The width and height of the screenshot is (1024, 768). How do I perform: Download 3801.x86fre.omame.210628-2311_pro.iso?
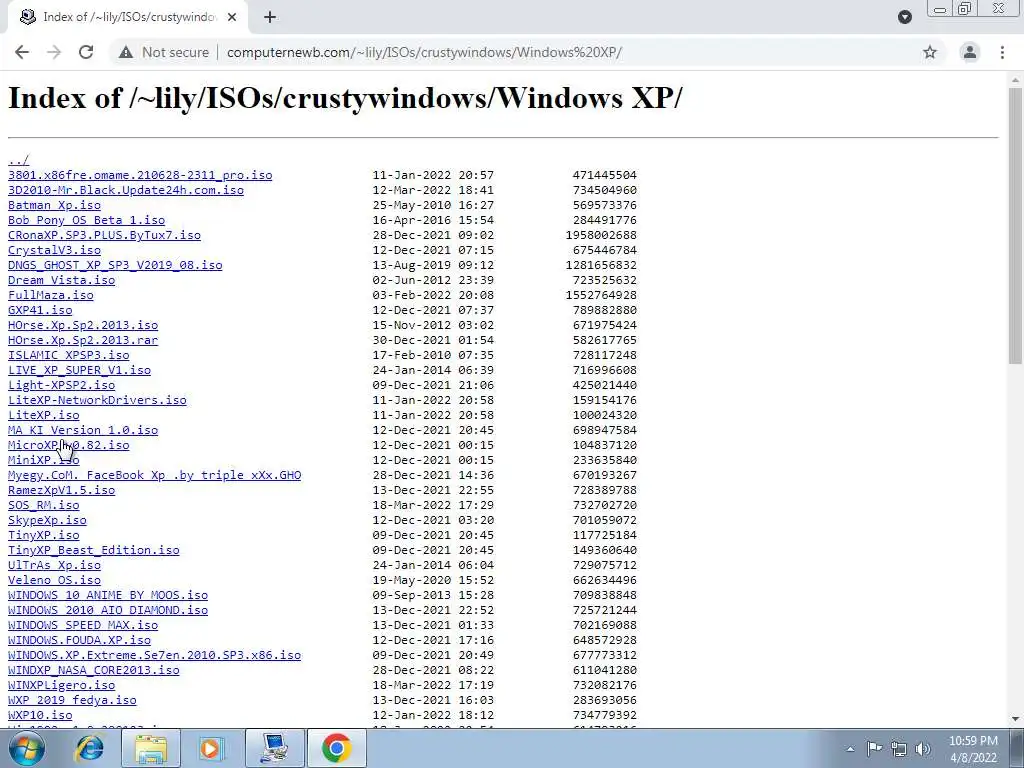point(140,175)
